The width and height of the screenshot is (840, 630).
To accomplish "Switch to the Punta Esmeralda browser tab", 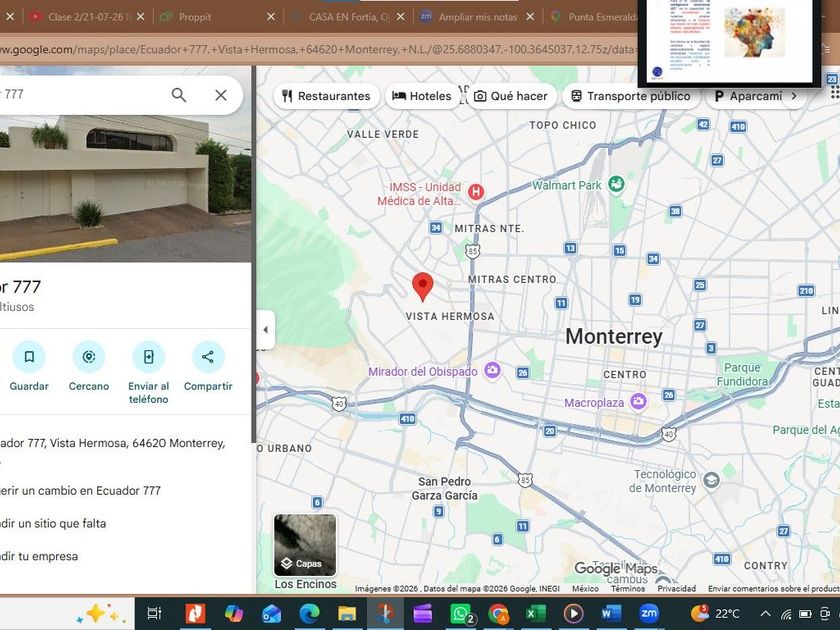I will pyautogui.click(x=595, y=17).
